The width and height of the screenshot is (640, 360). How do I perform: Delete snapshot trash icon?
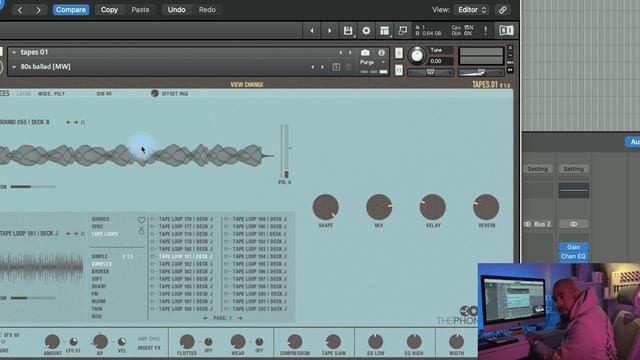pyautogui.click(x=349, y=67)
